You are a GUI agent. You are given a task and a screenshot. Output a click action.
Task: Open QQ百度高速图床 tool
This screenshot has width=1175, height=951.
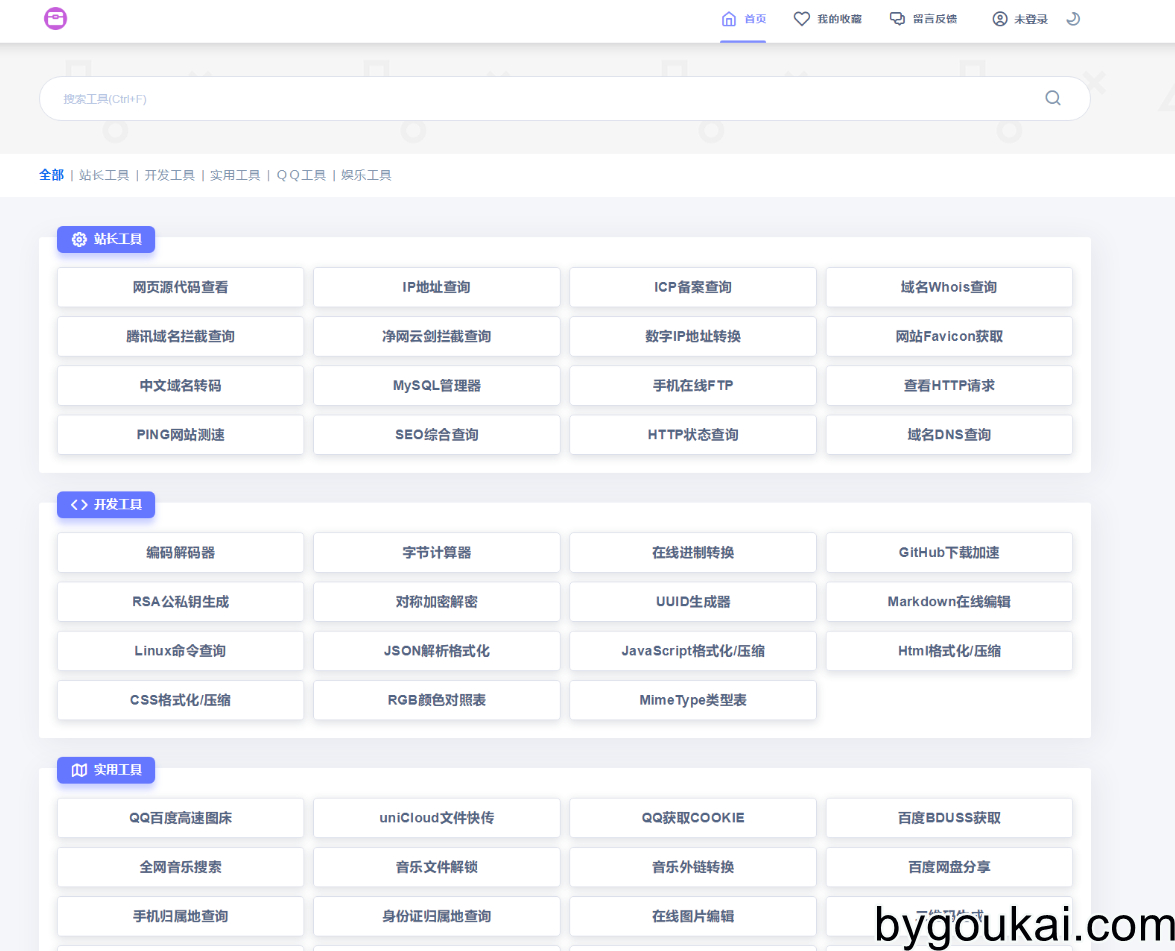pos(181,818)
